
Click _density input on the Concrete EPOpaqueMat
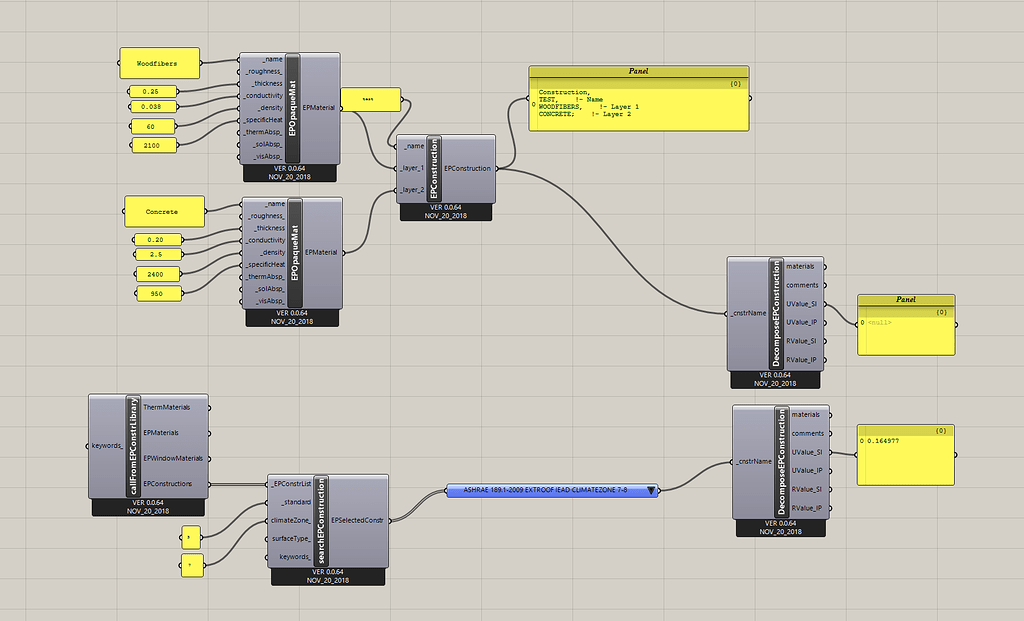tap(272, 253)
